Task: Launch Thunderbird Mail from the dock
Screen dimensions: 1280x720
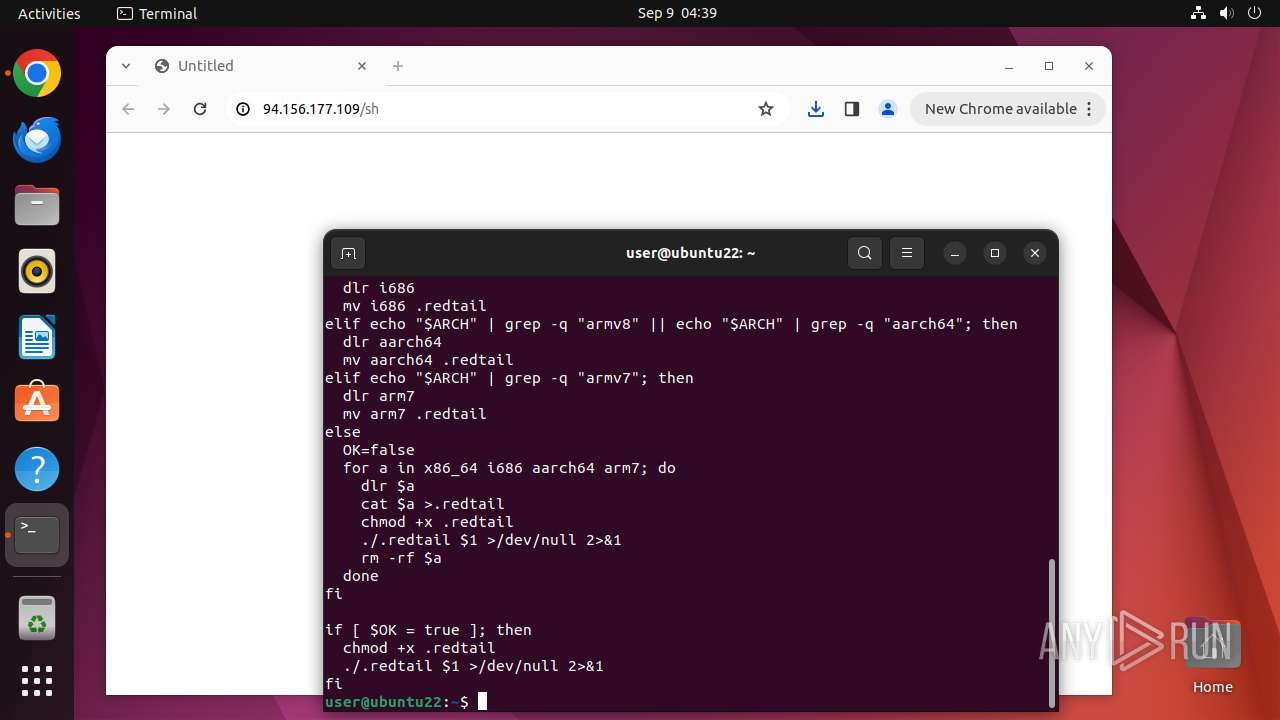Action: (x=37, y=140)
